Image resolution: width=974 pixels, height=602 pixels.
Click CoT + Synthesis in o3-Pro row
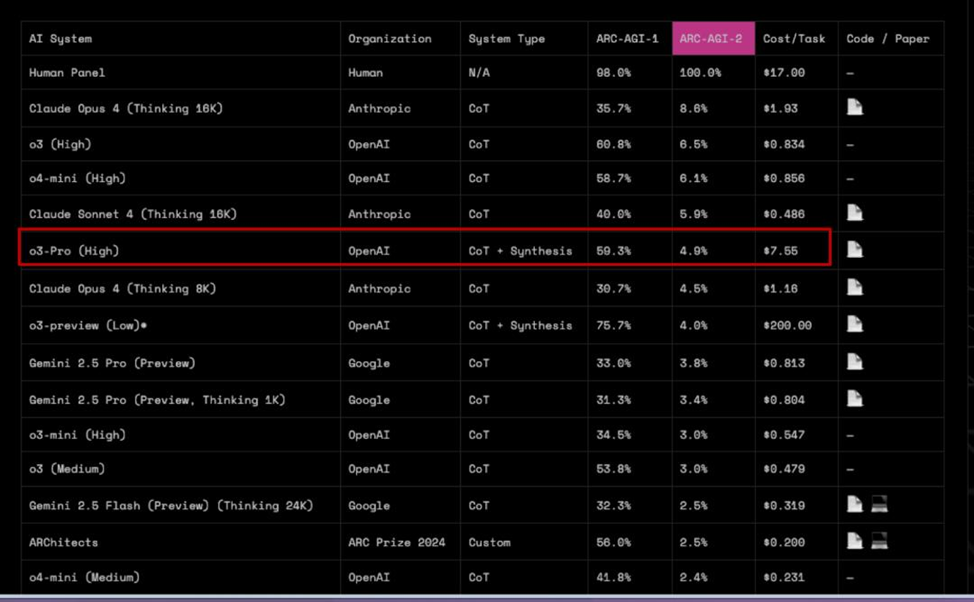(x=520, y=250)
